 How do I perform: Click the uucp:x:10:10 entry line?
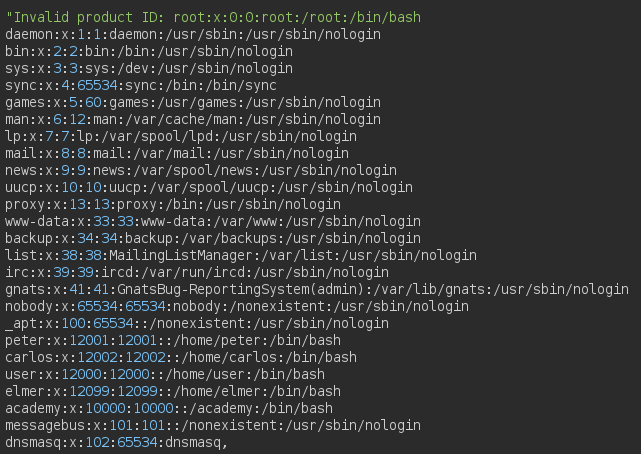pos(209,187)
